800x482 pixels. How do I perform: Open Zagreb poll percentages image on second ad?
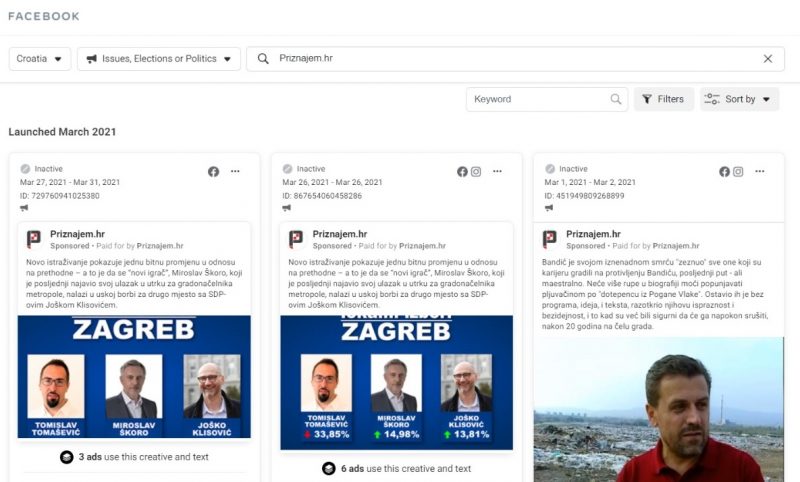pos(396,383)
